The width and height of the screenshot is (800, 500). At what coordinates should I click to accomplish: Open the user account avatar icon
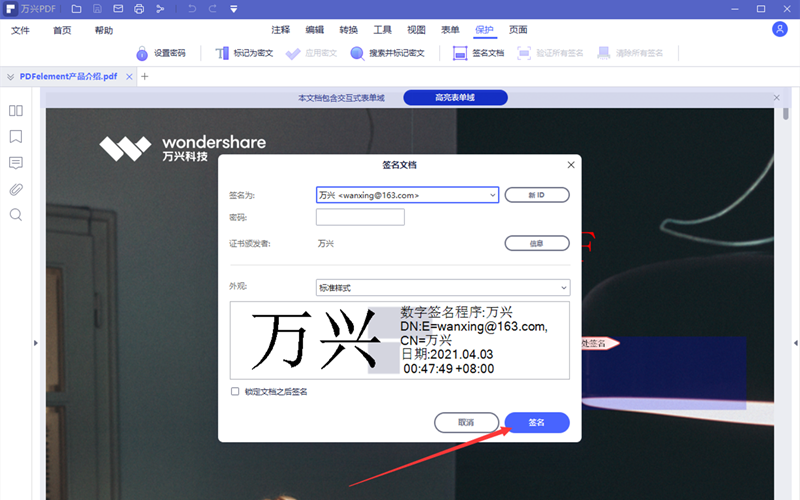click(780, 30)
